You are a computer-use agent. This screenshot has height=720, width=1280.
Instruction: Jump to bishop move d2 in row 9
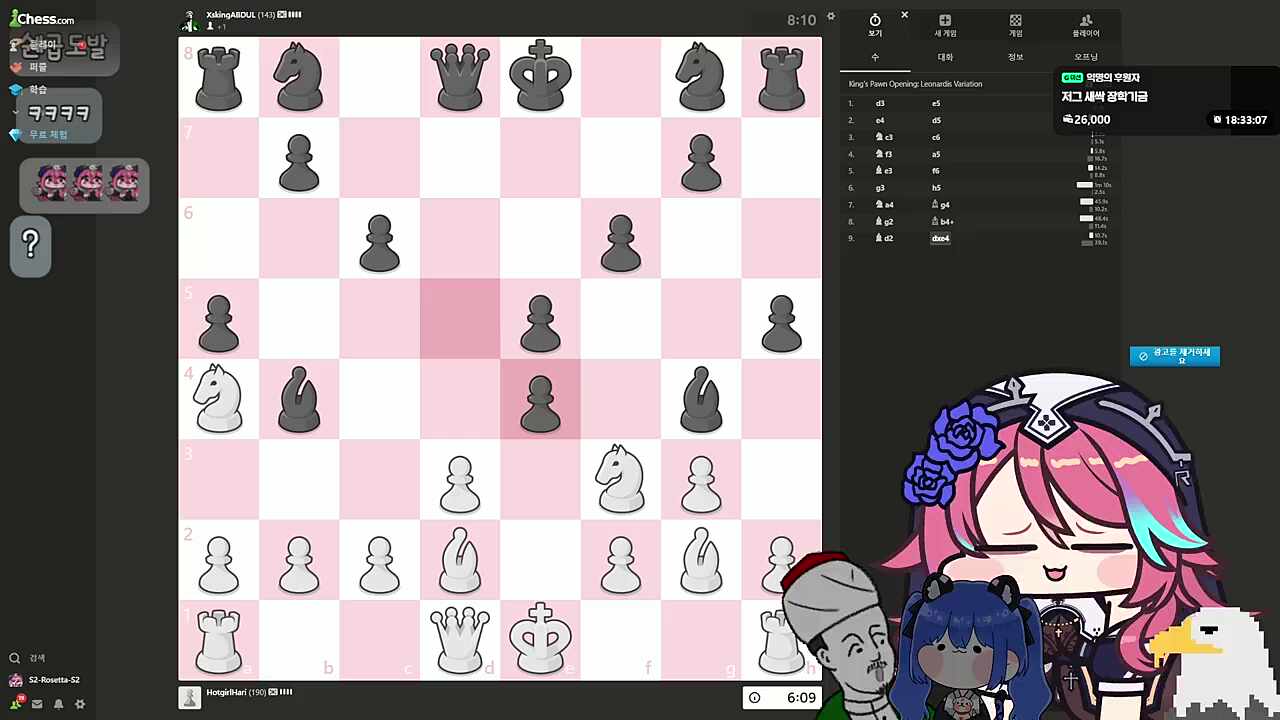point(884,238)
